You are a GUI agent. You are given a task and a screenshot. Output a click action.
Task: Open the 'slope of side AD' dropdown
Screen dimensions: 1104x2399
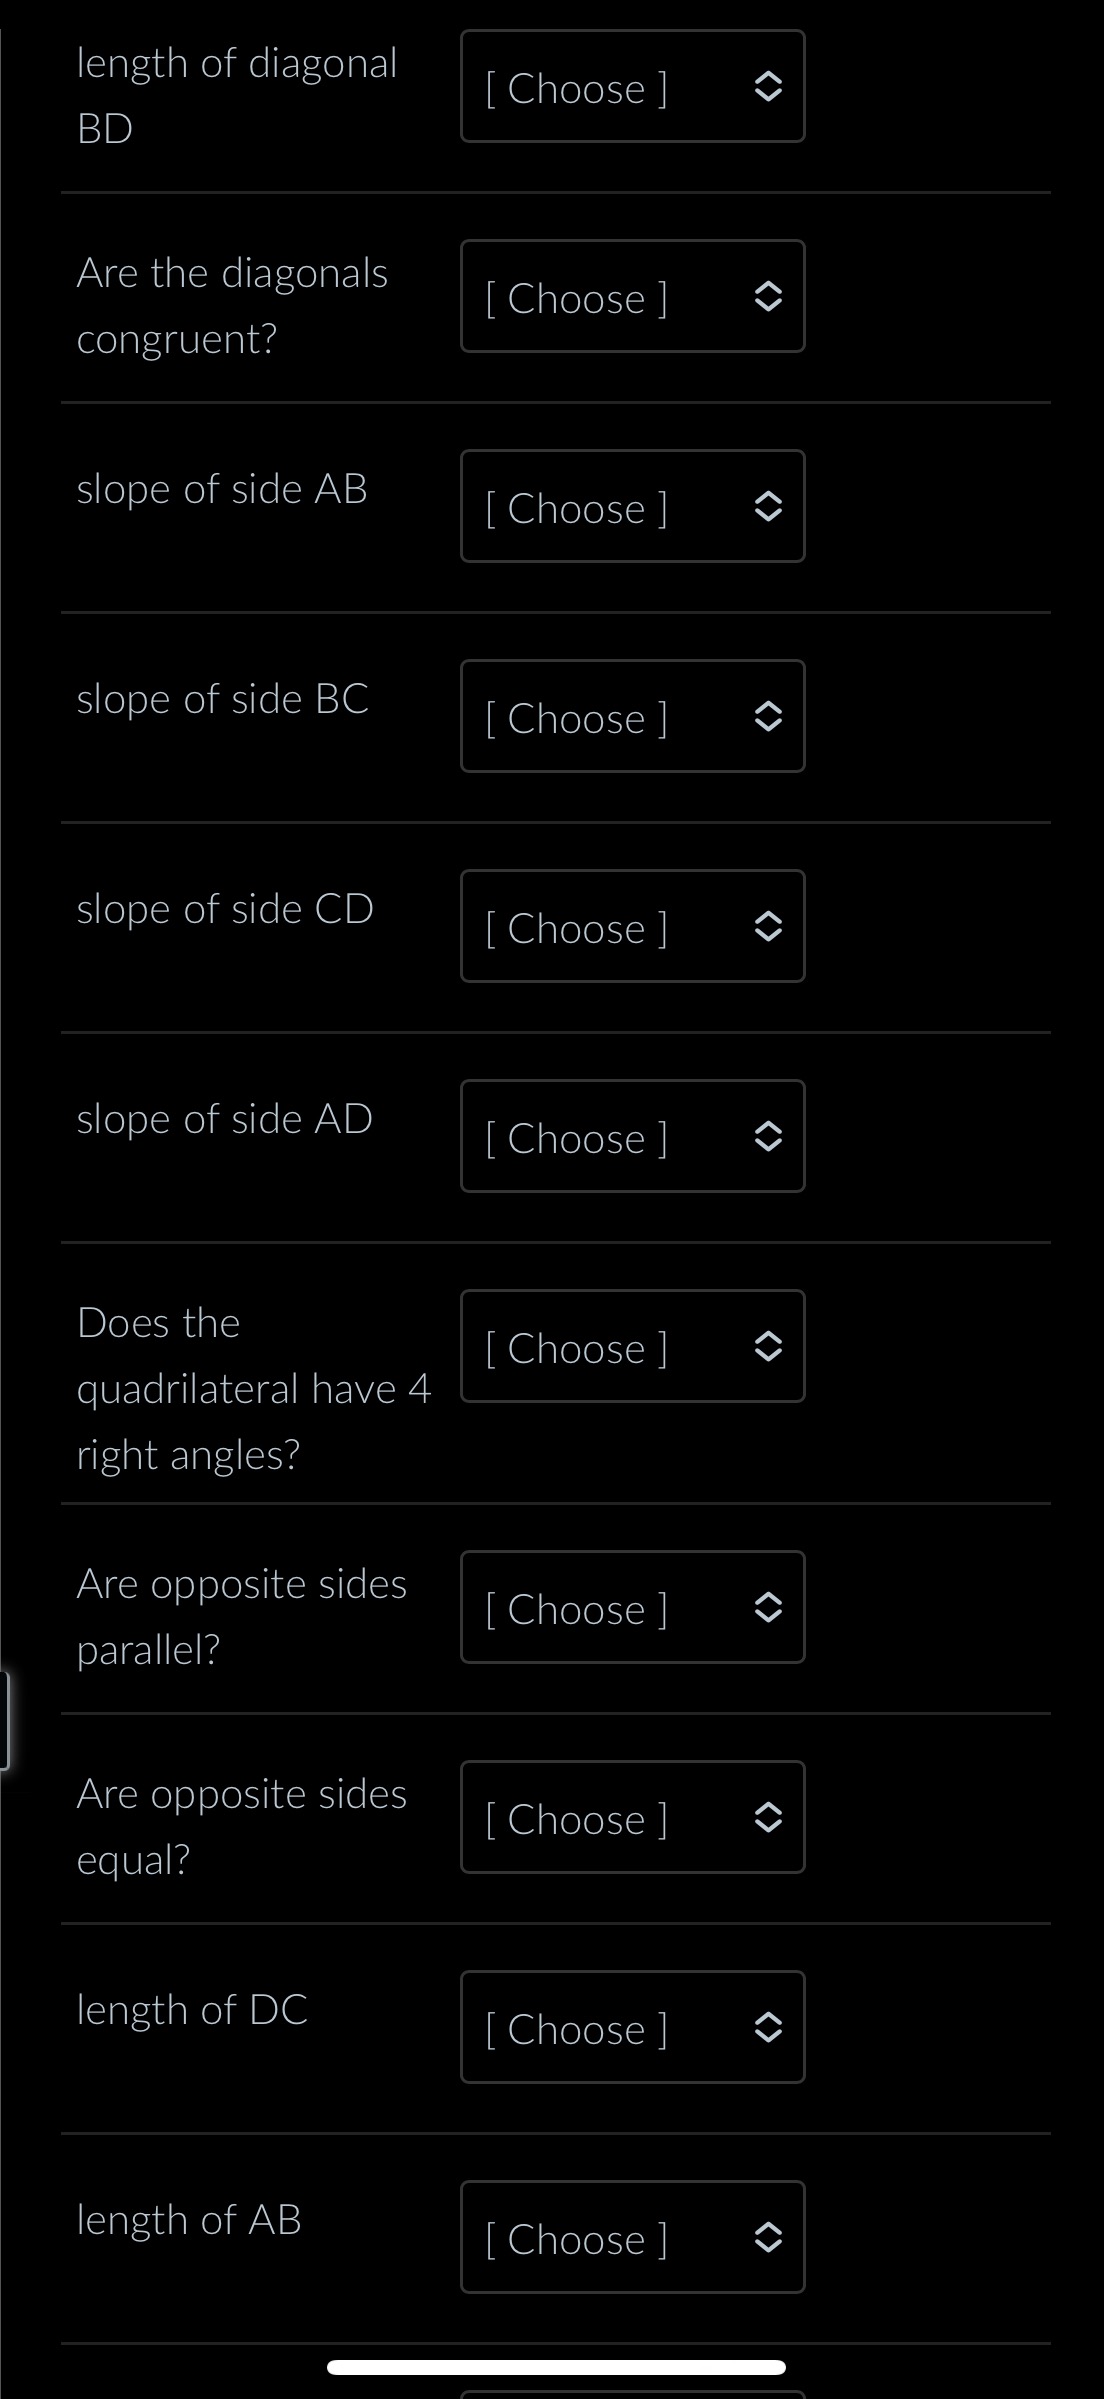632,1136
